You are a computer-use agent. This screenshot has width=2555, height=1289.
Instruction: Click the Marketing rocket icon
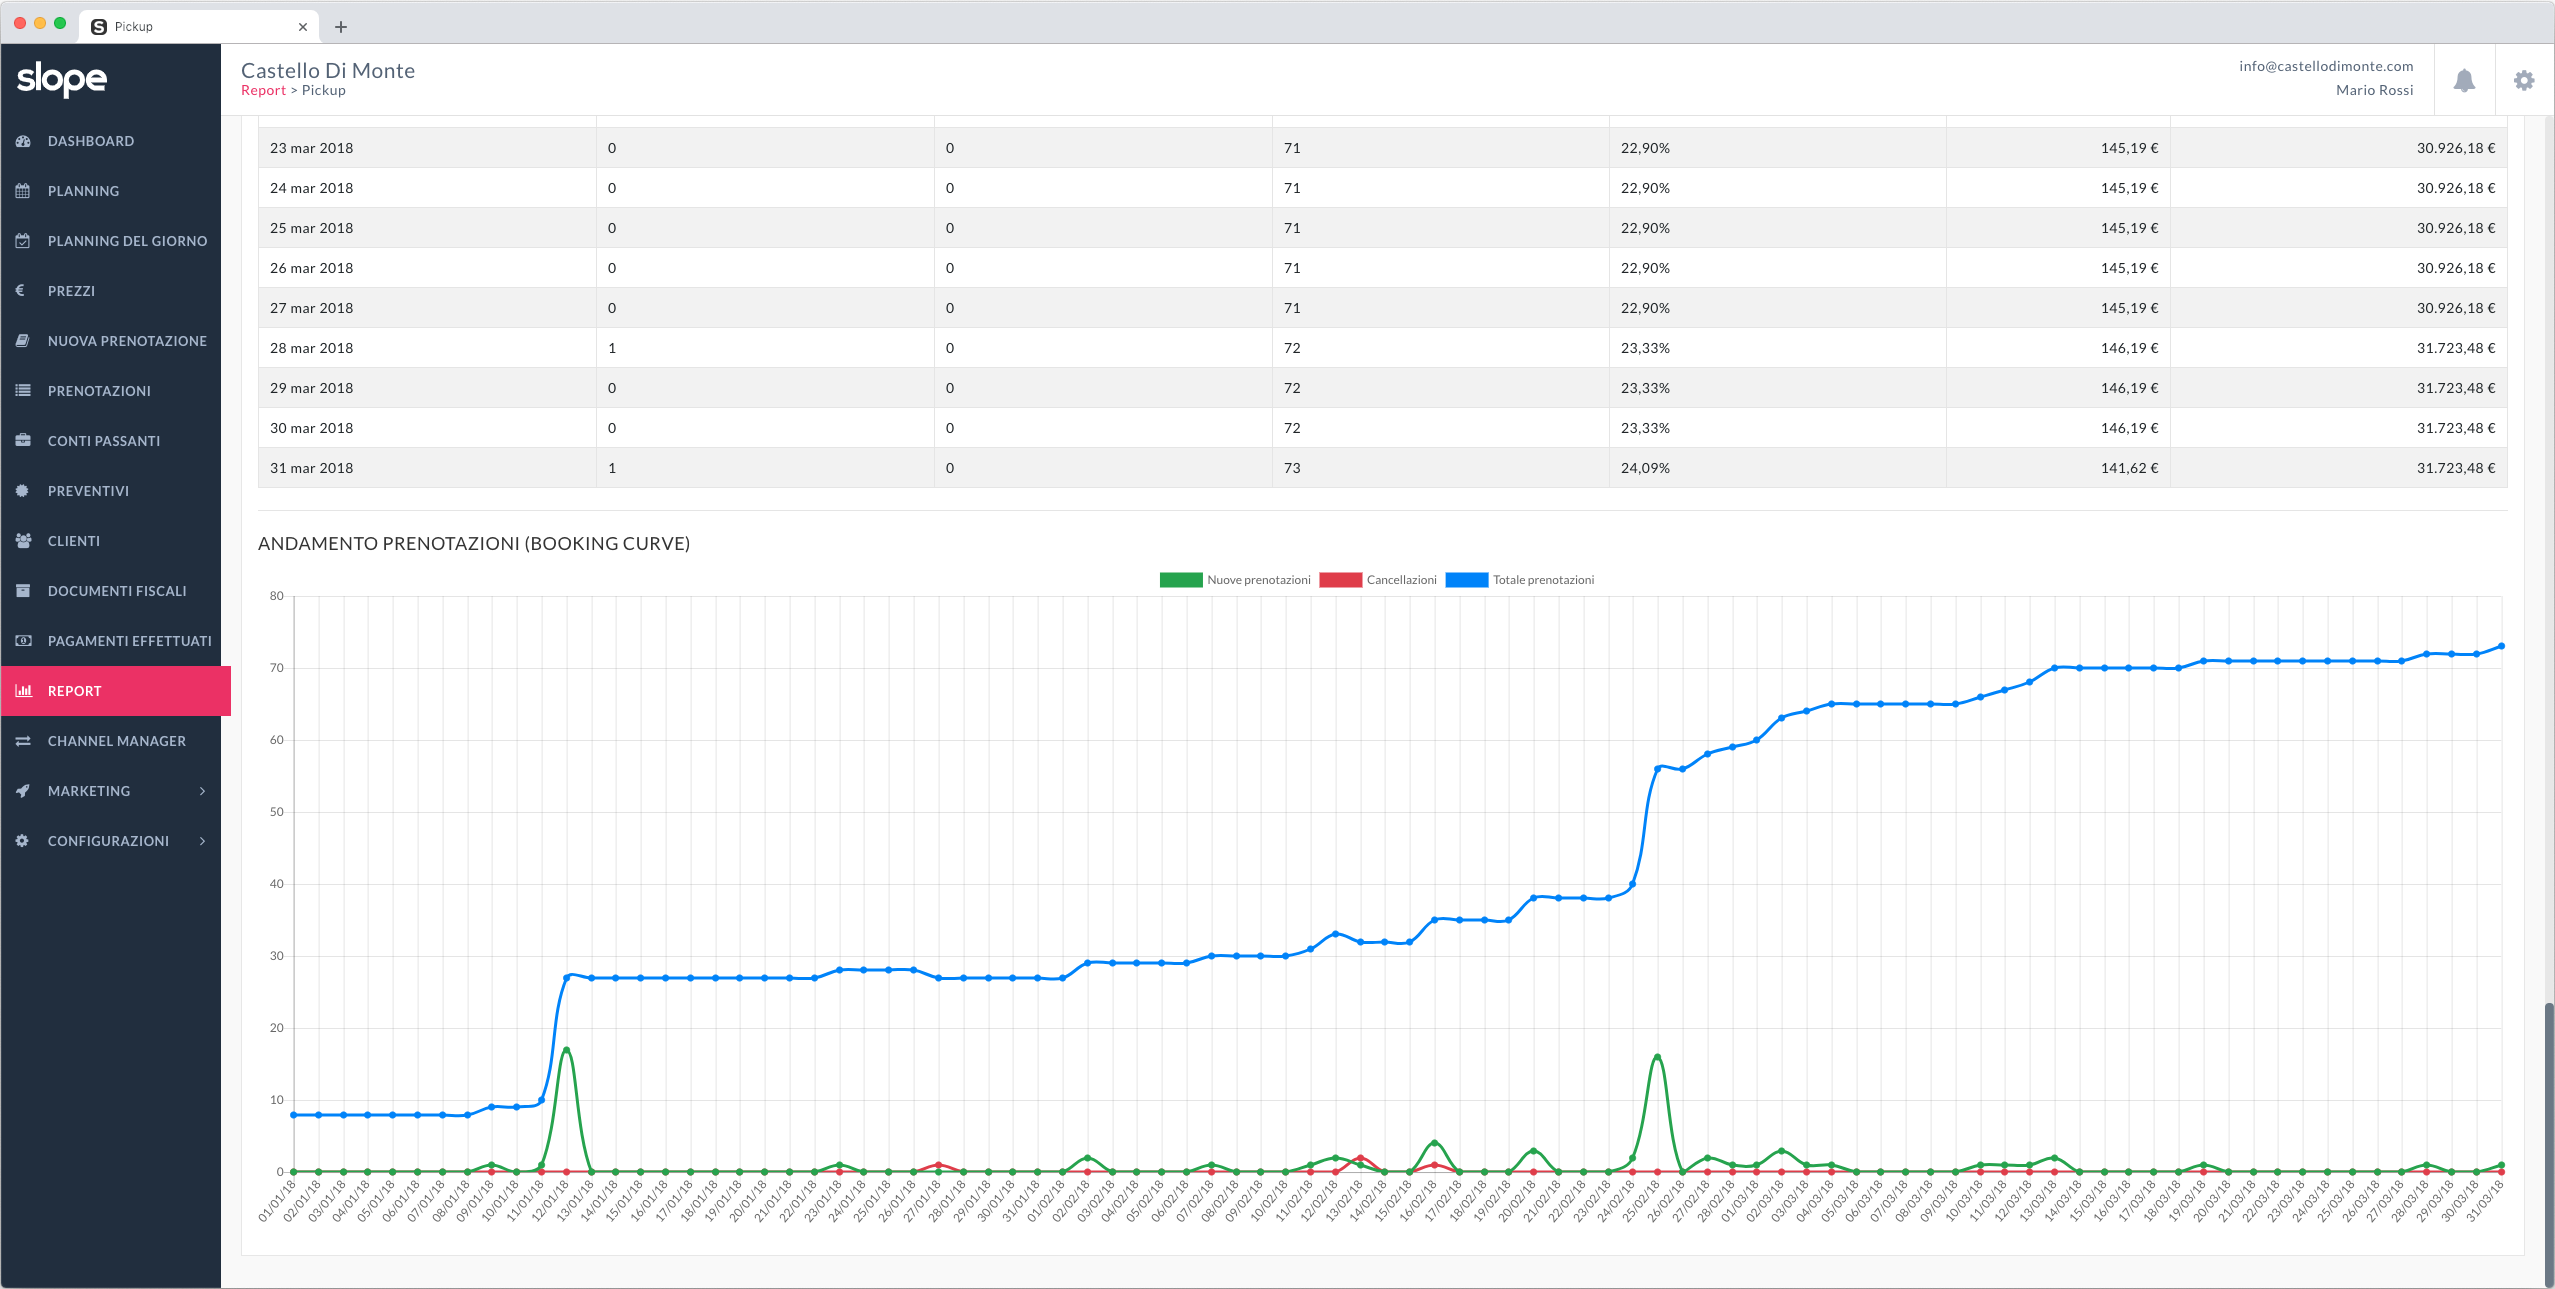coord(23,791)
